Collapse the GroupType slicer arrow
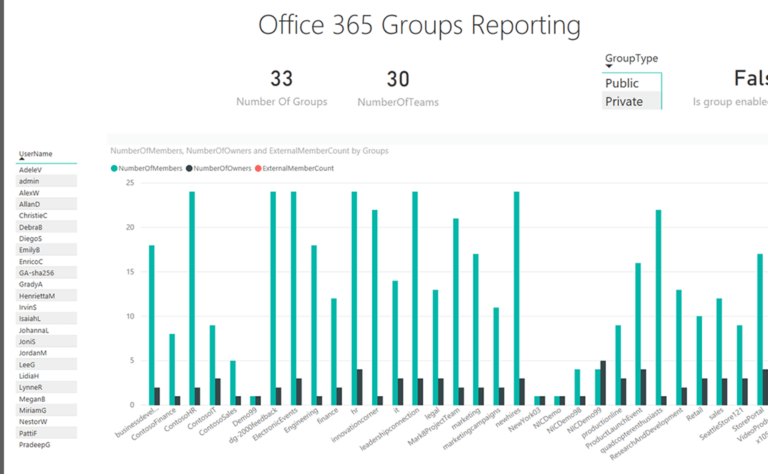This screenshot has width=768, height=474. [x=609, y=66]
